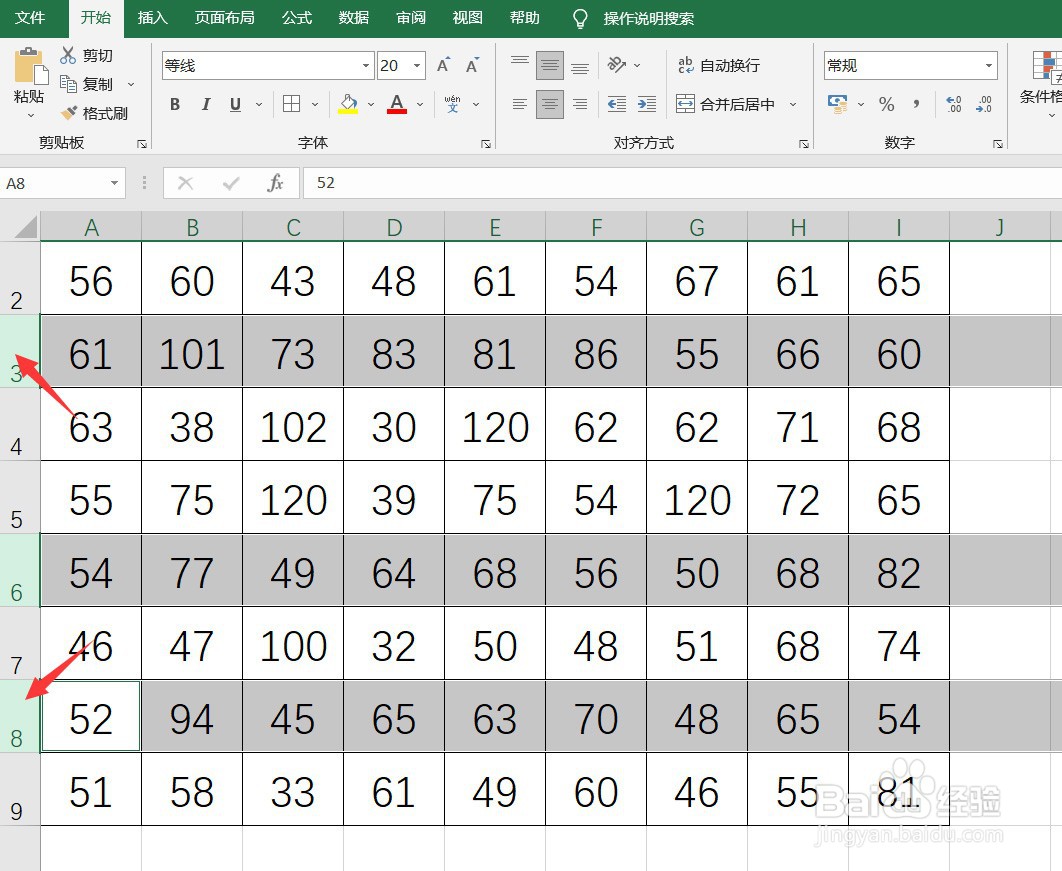Screen dimensions: 1062x871
Task: Expand the font color palette arrow
Action: [420, 104]
